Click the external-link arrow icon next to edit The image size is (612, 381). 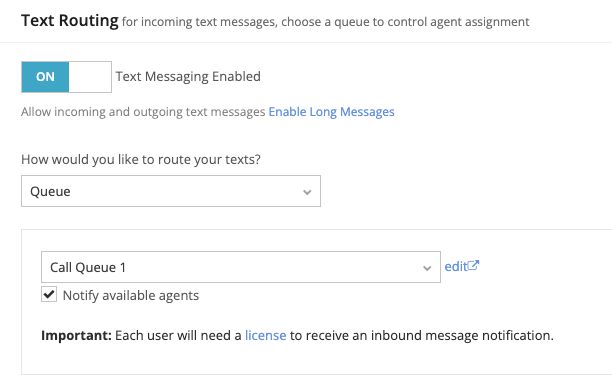[x=473, y=265]
